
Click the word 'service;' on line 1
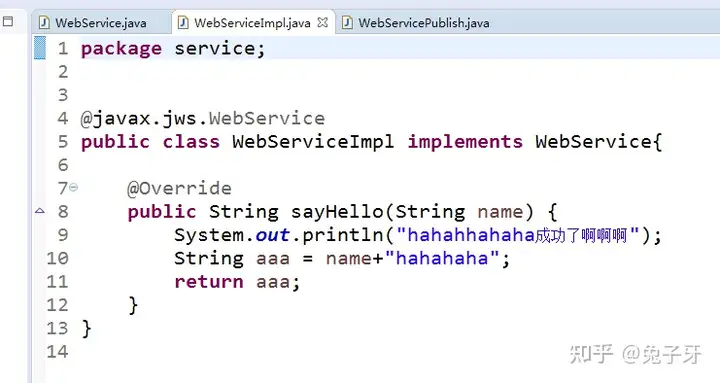220,48
